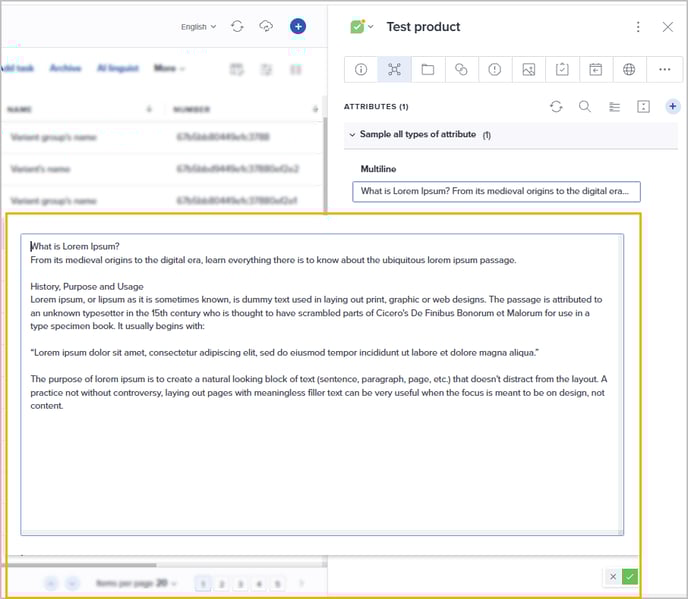This screenshot has width=688, height=599.
Task: Open the Items per page dropdown
Action: pos(136,583)
